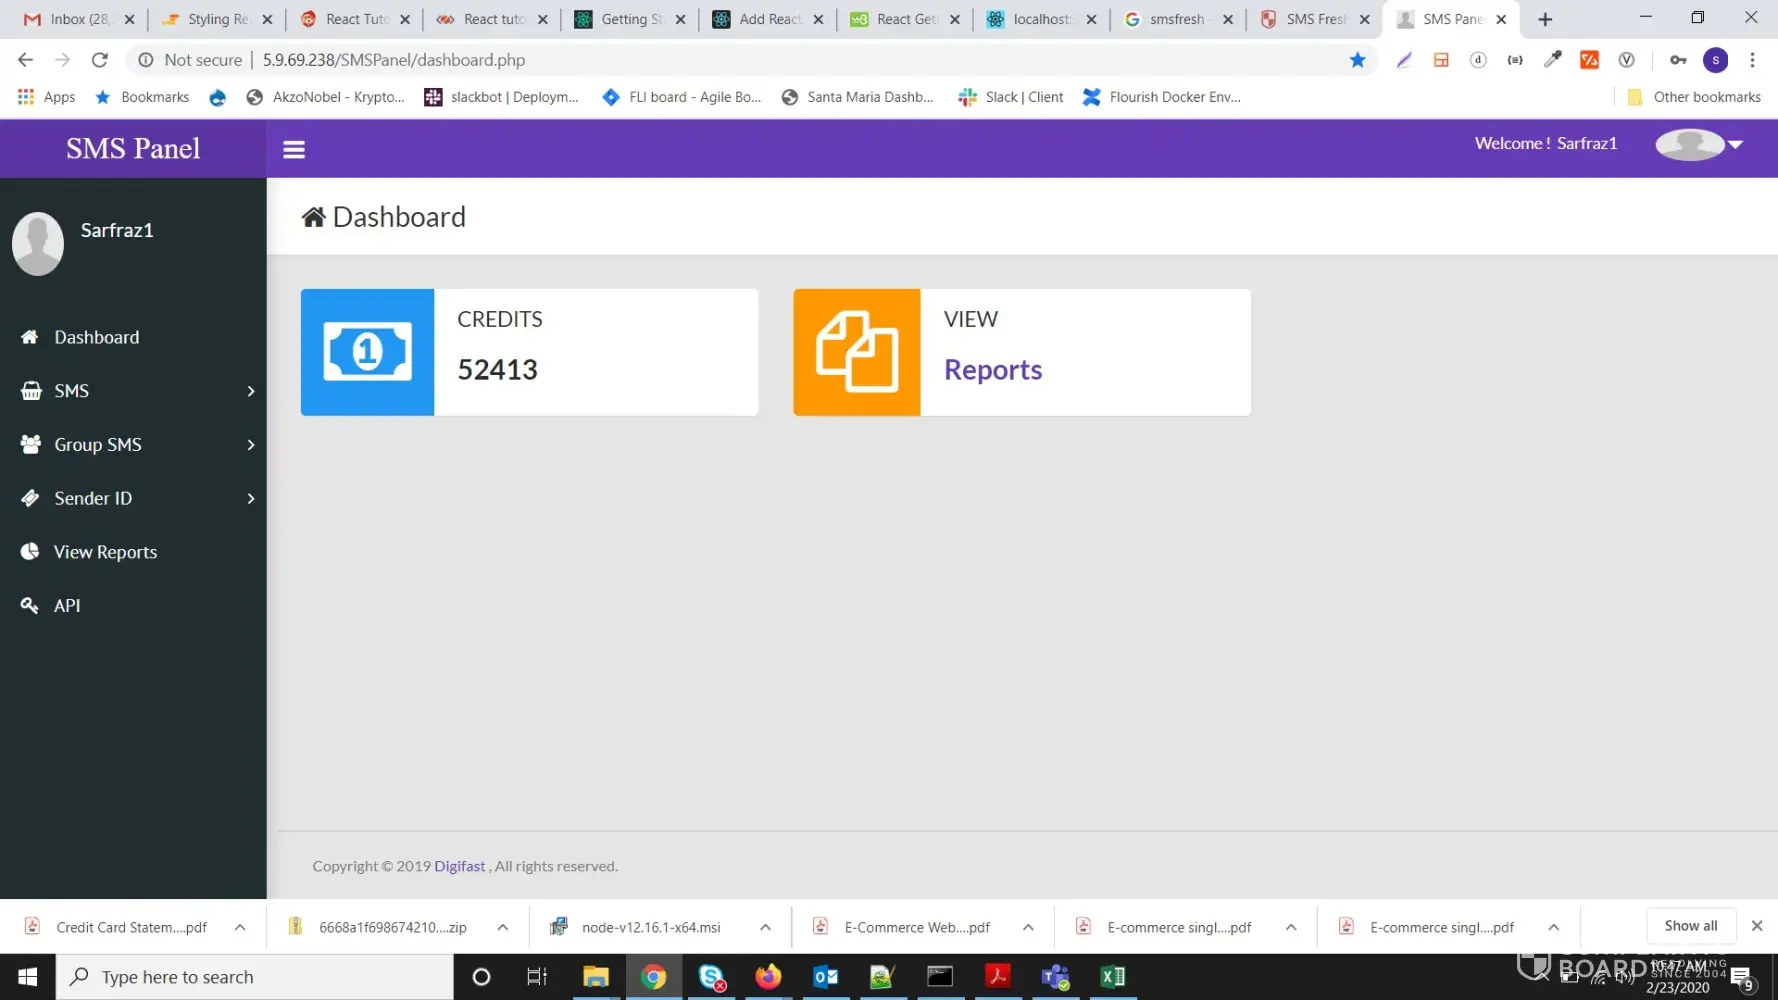
Task: Toggle the hamburger sidebar menu
Action: pyautogui.click(x=293, y=149)
